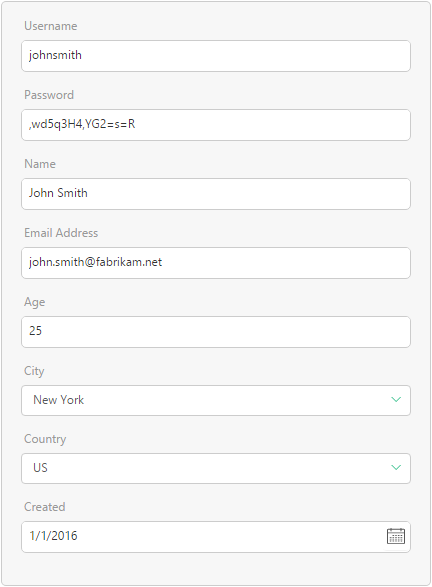Expand the City dropdown chevron arrow
This screenshot has height=587, width=432.
click(396, 399)
